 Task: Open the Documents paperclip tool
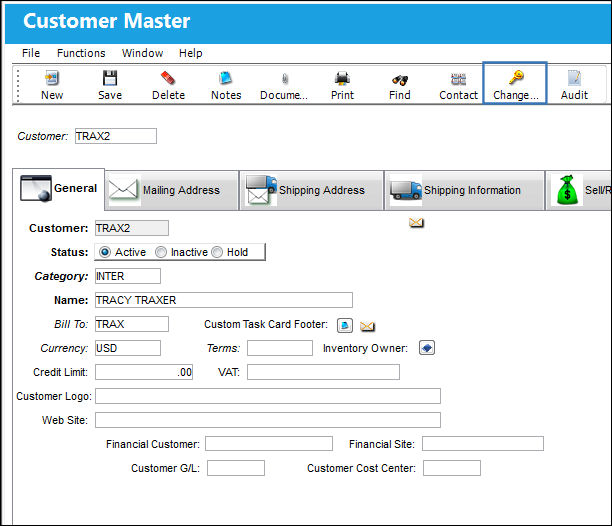(285, 85)
